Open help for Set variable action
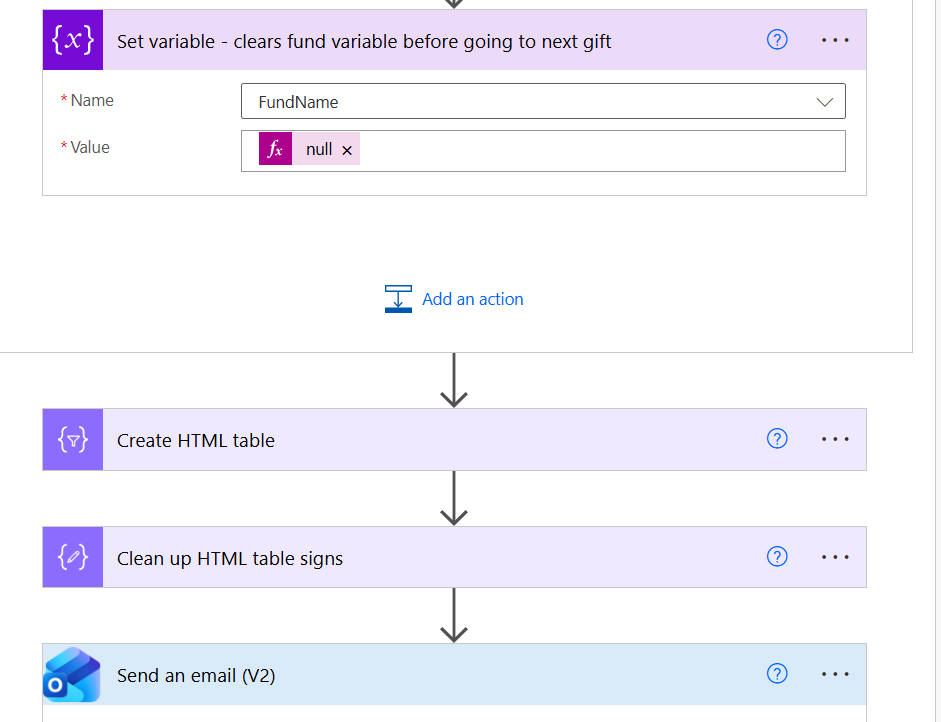Screen dimensions: 941x722 click(777, 40)
